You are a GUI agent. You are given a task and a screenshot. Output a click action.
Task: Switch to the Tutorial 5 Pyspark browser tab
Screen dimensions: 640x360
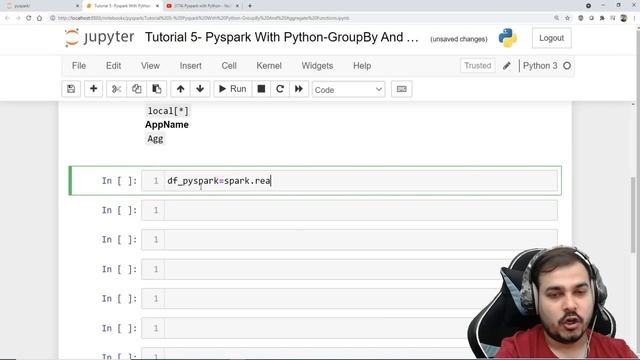coord(122,6)
